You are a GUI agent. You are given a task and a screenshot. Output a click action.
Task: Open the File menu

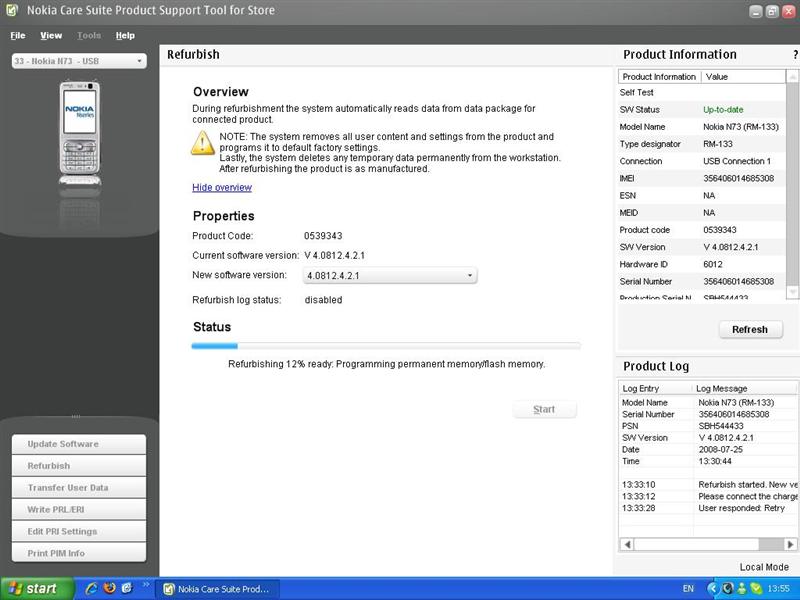(x=18, y=35)
